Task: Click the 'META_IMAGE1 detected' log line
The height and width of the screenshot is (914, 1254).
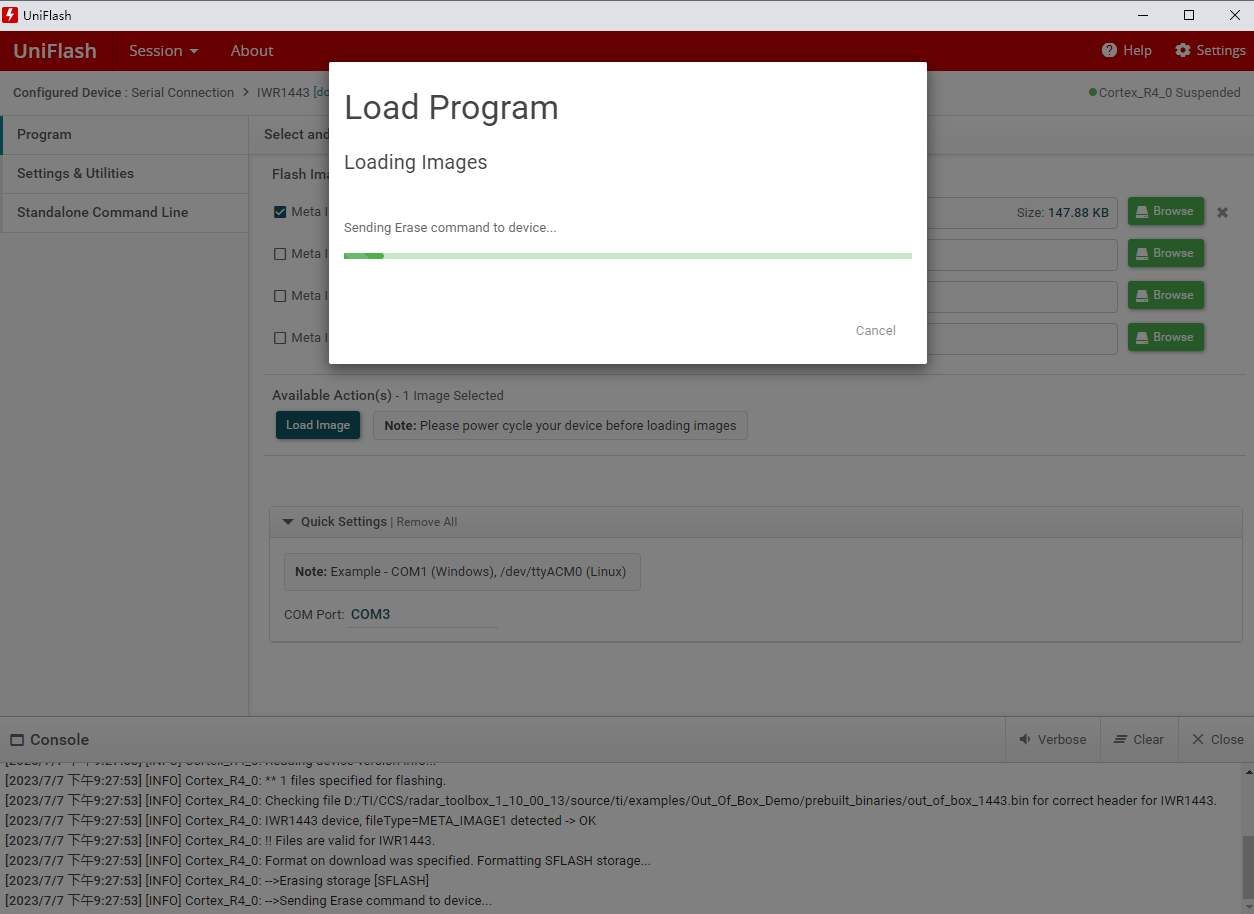Action: pos(301,821)
